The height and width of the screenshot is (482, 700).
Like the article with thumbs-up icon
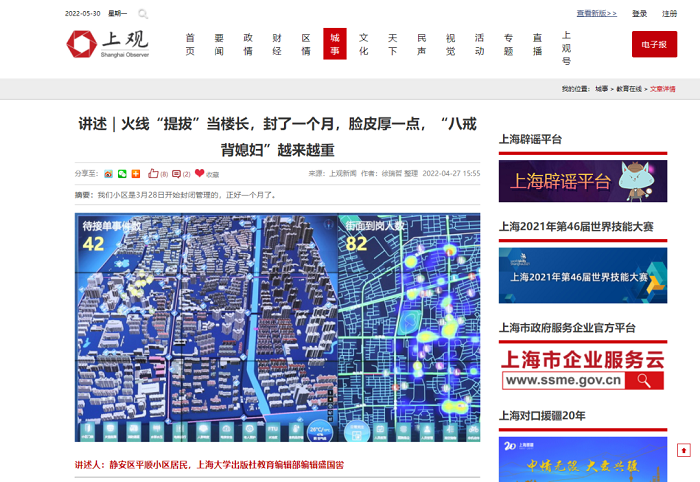(153, 174)
